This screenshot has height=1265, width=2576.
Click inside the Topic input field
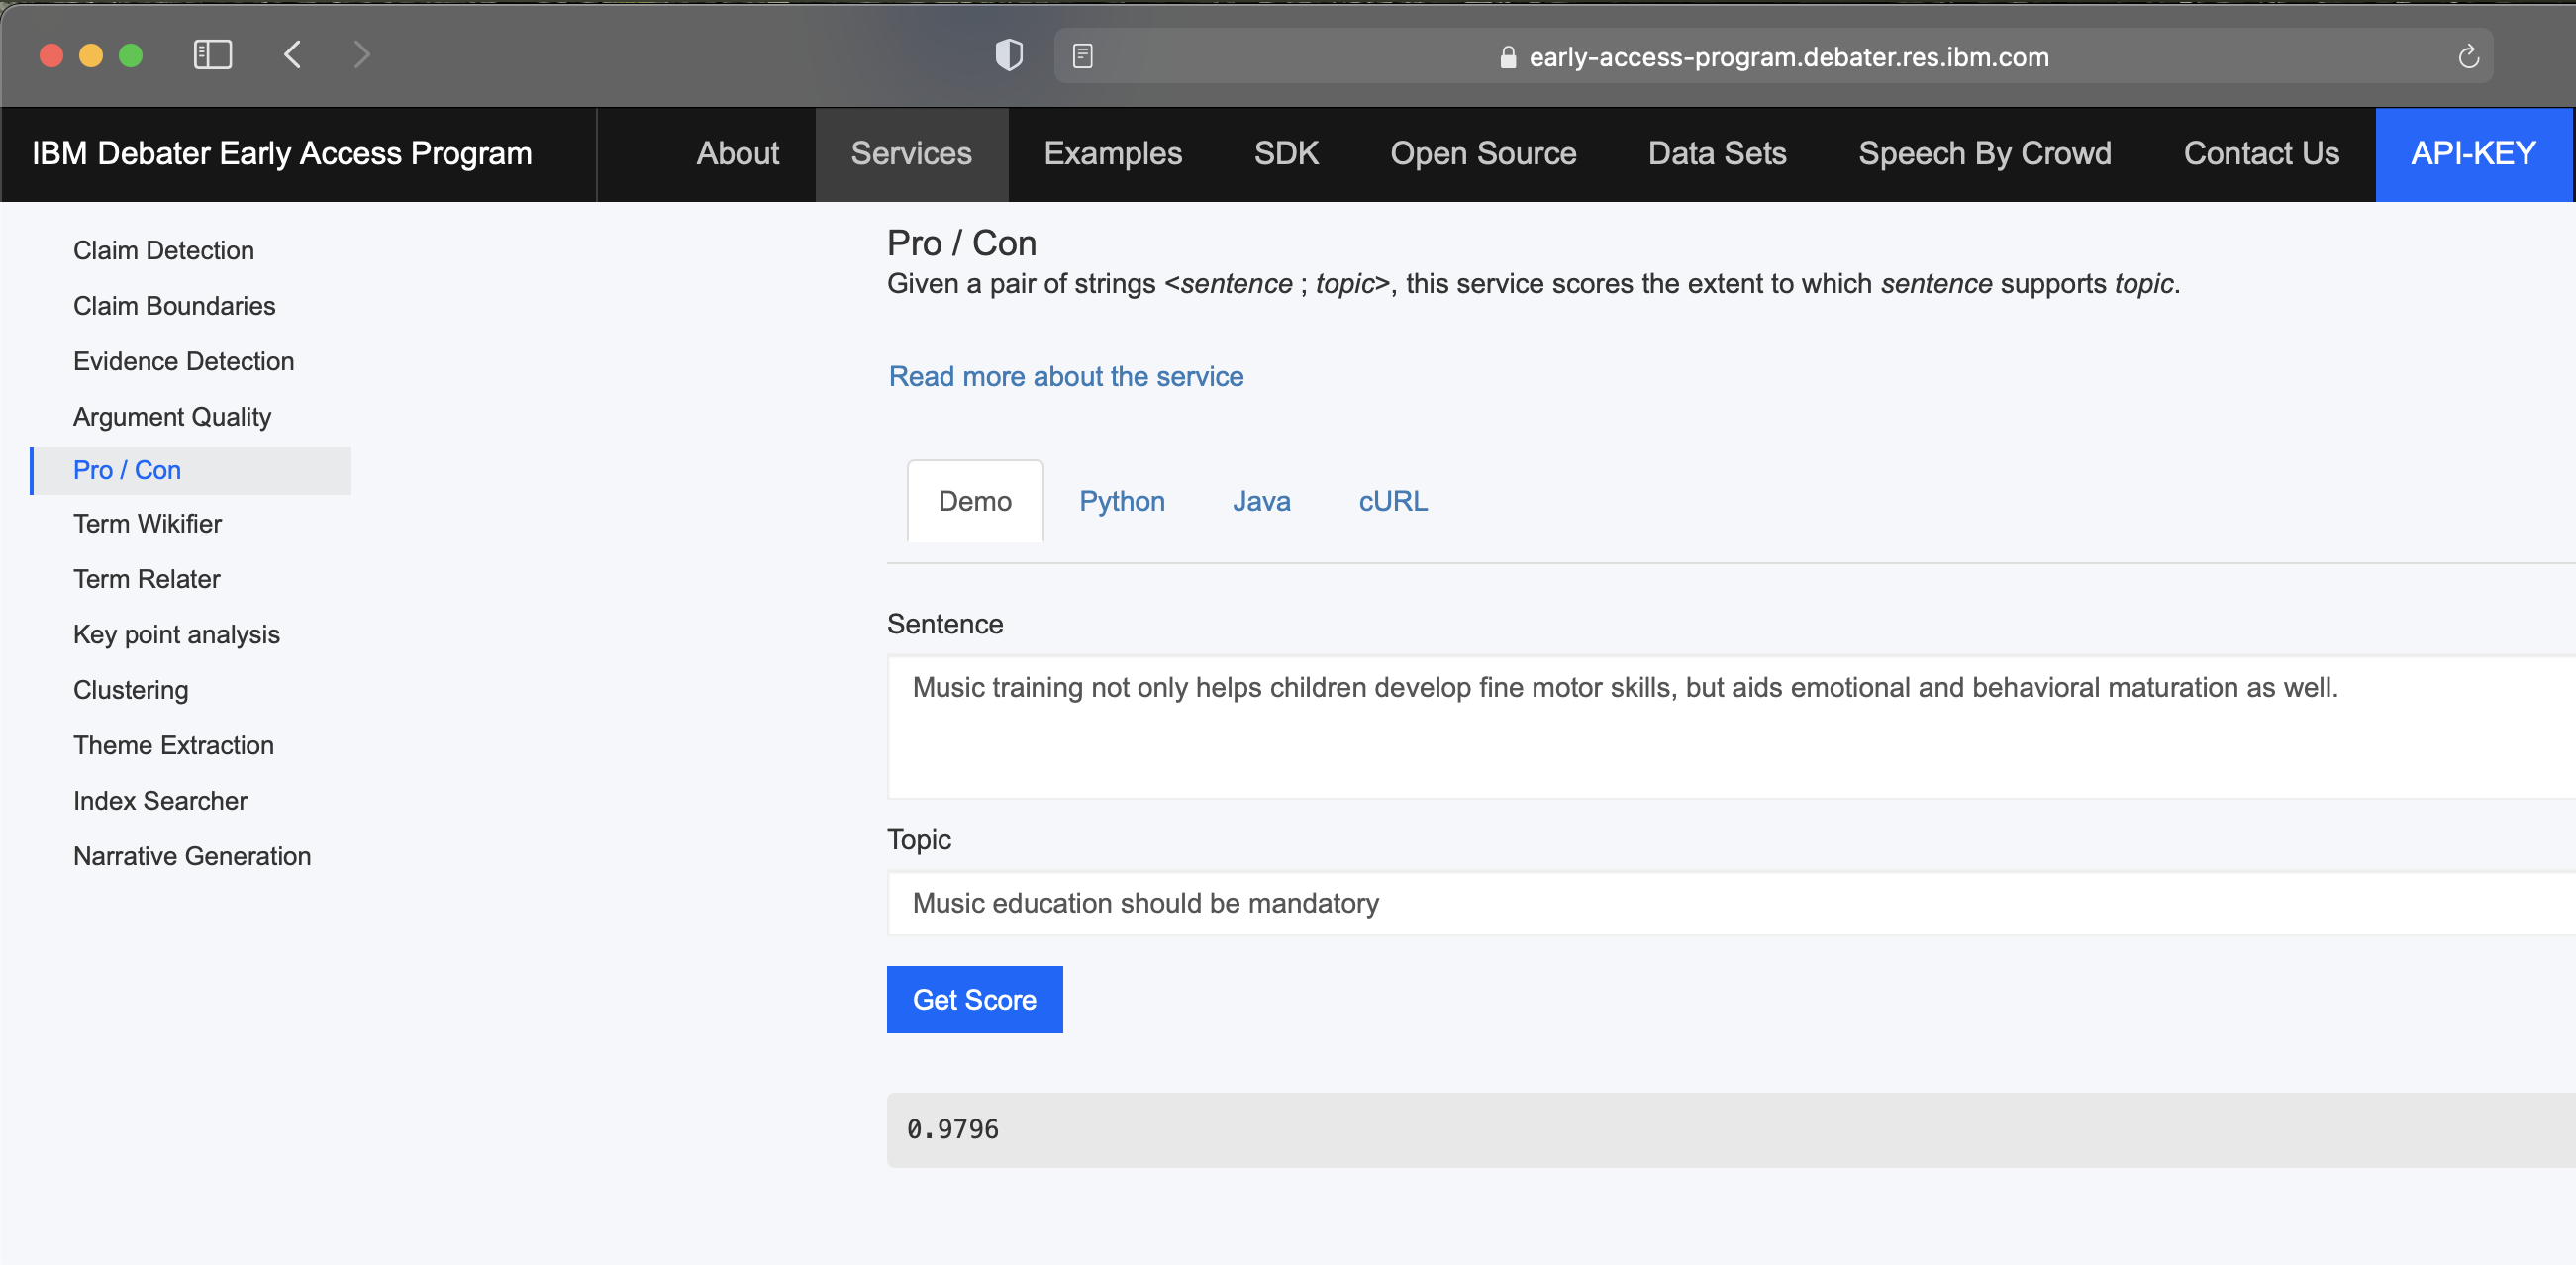pos(1731,903)
